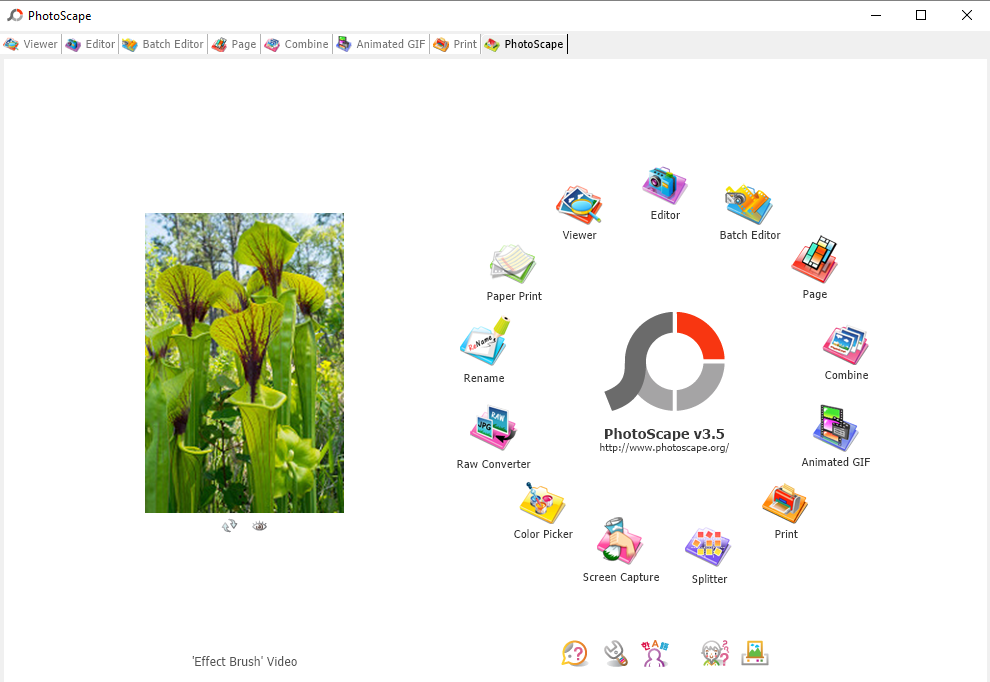Open the language selection icon

655,653
